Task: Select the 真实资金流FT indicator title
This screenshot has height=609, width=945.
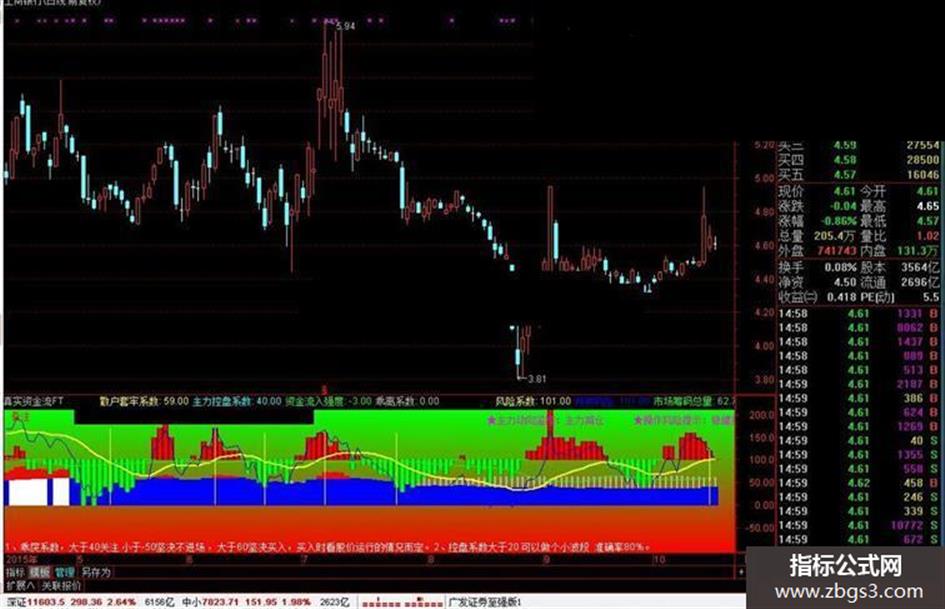Action: [34, 401]
